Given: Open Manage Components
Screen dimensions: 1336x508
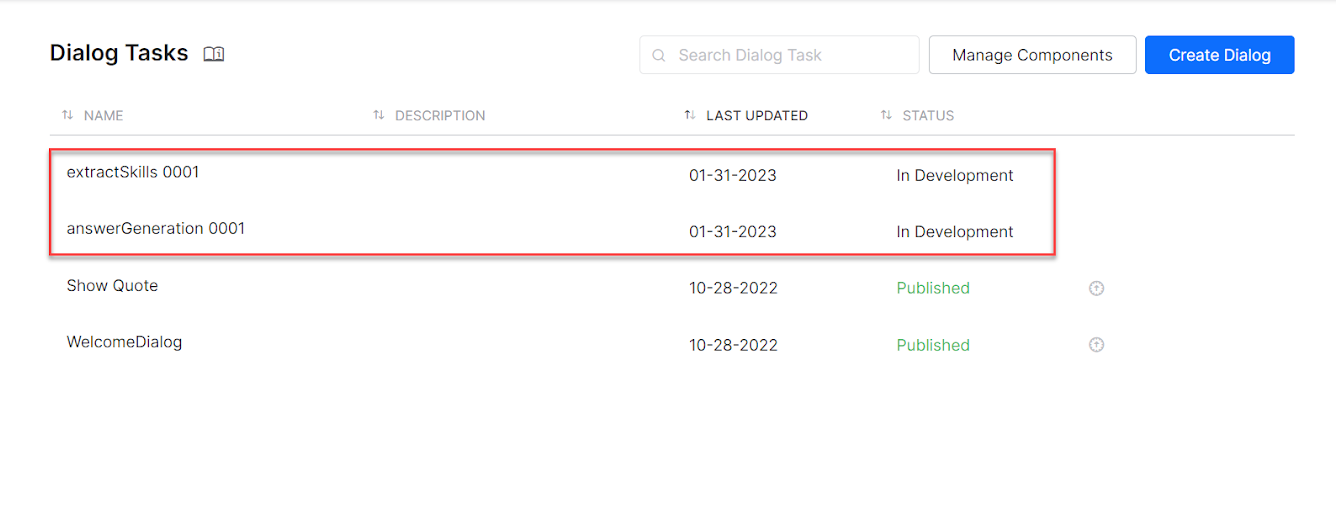Looking at the screenshot, I should click(x=1032, y=56).
